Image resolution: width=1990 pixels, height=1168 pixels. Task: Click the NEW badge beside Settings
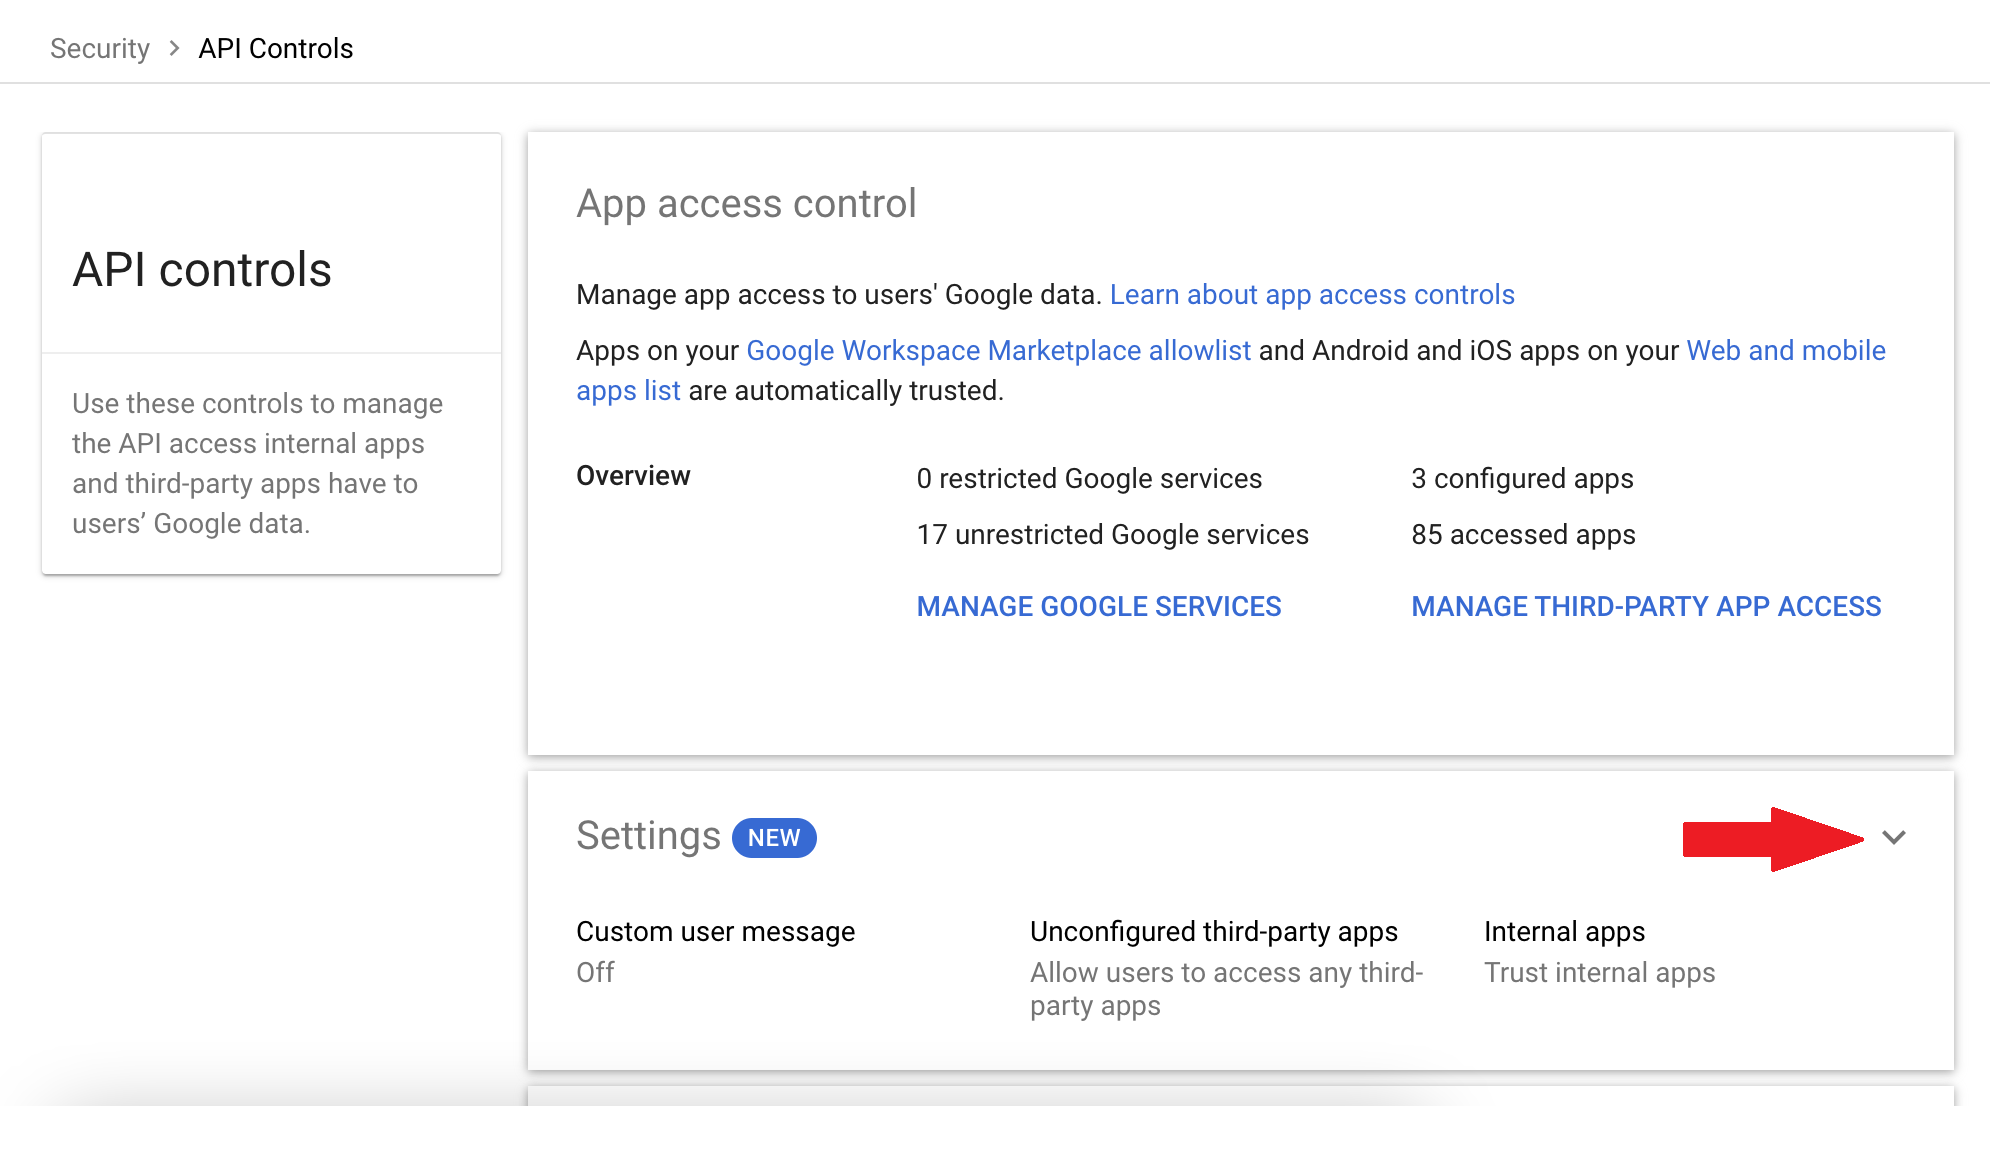(x=774, y=838)
